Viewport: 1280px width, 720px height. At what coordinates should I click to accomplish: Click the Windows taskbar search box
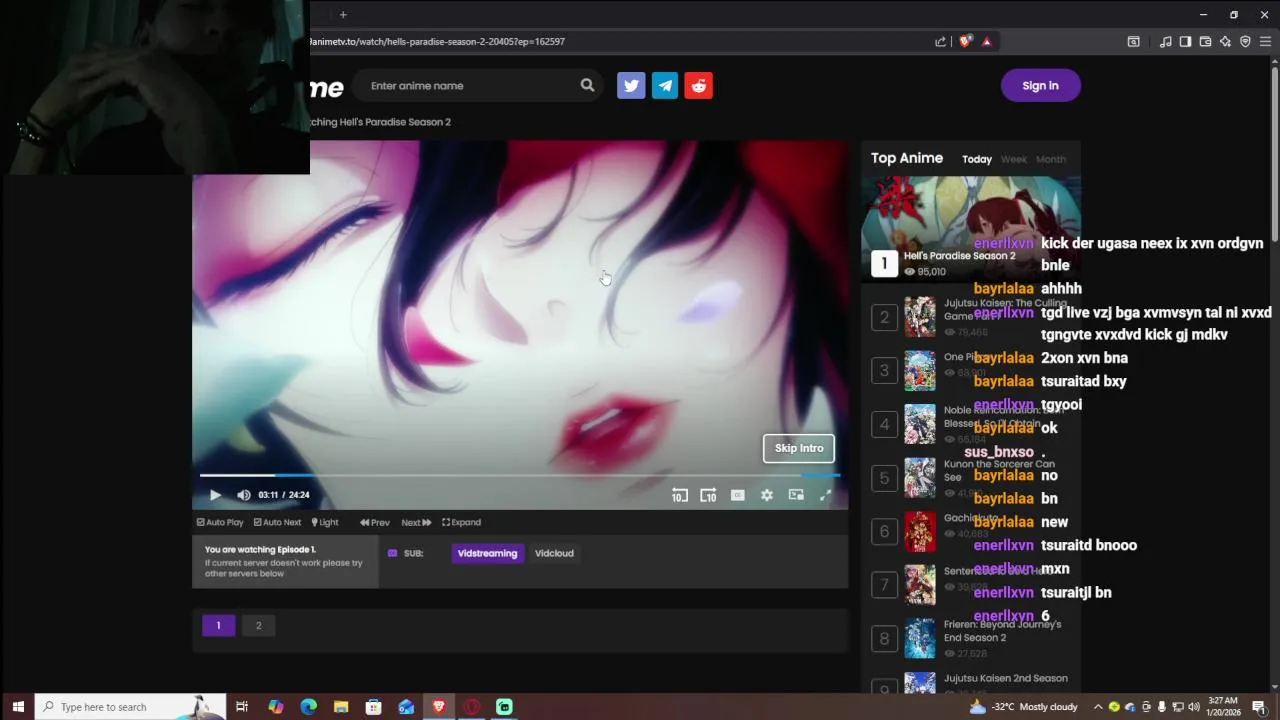[130, 707]
